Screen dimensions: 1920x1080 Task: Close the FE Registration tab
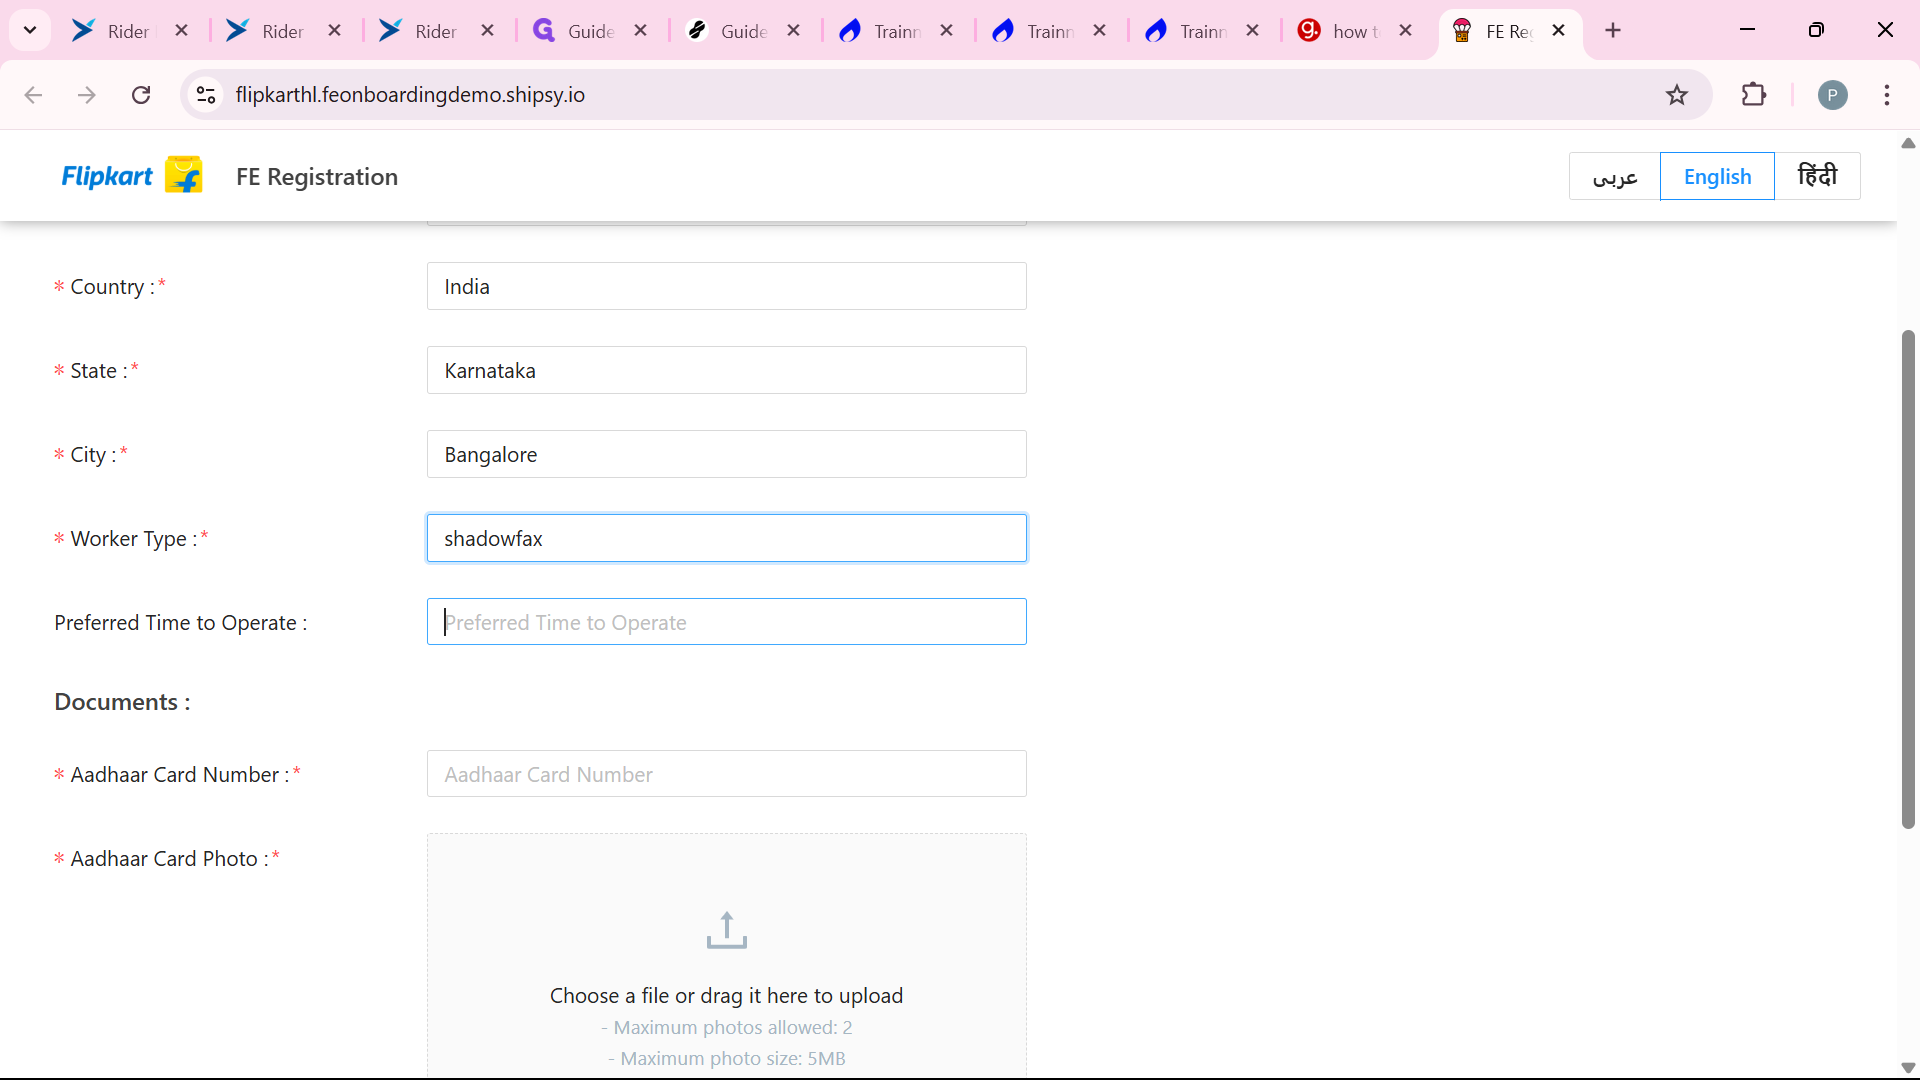click(1558, 31)
